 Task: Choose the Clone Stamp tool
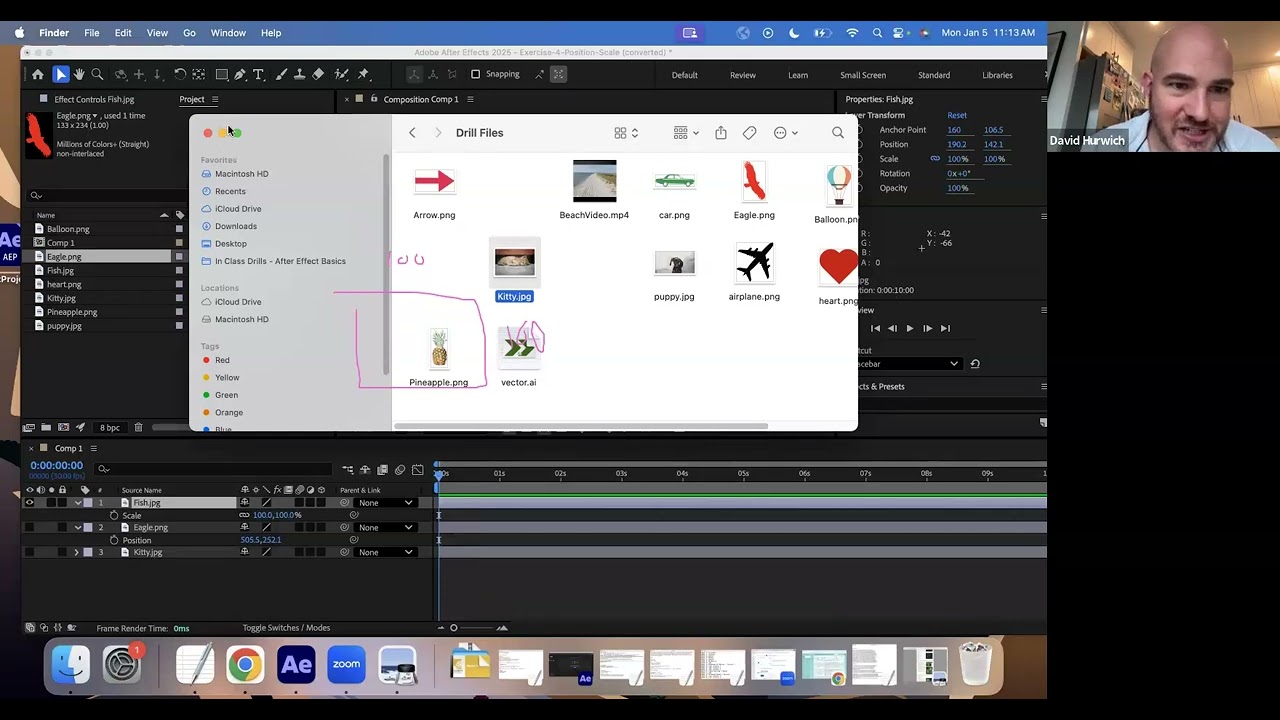coord(299,74)
